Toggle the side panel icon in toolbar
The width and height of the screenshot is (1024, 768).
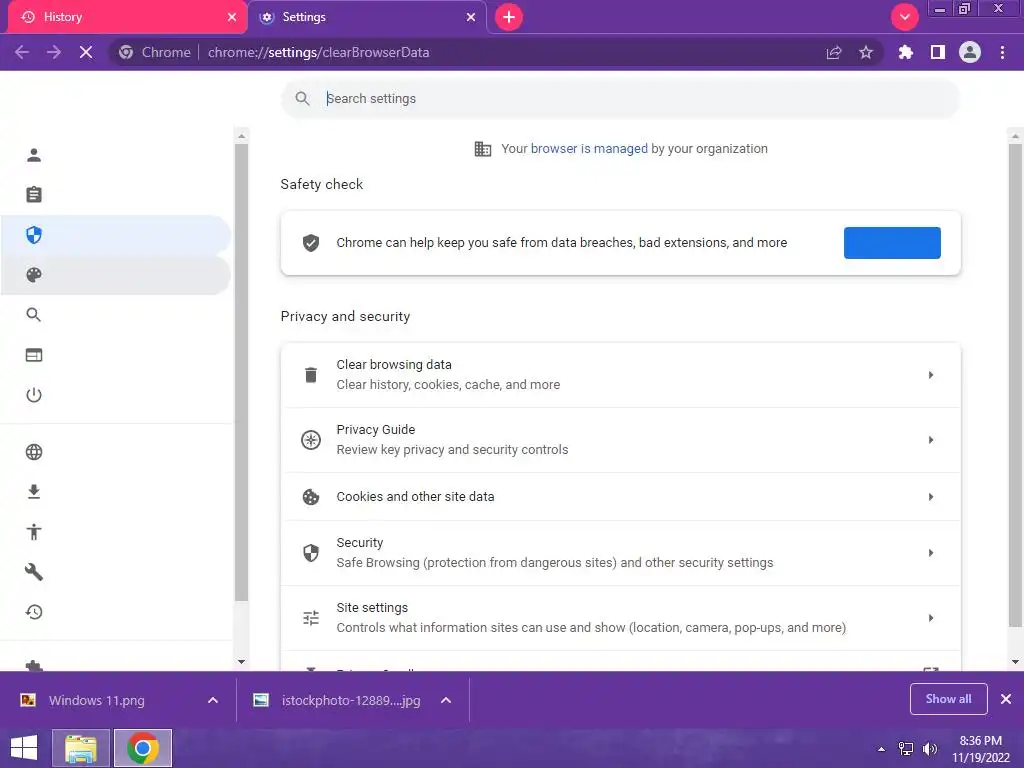938,52
